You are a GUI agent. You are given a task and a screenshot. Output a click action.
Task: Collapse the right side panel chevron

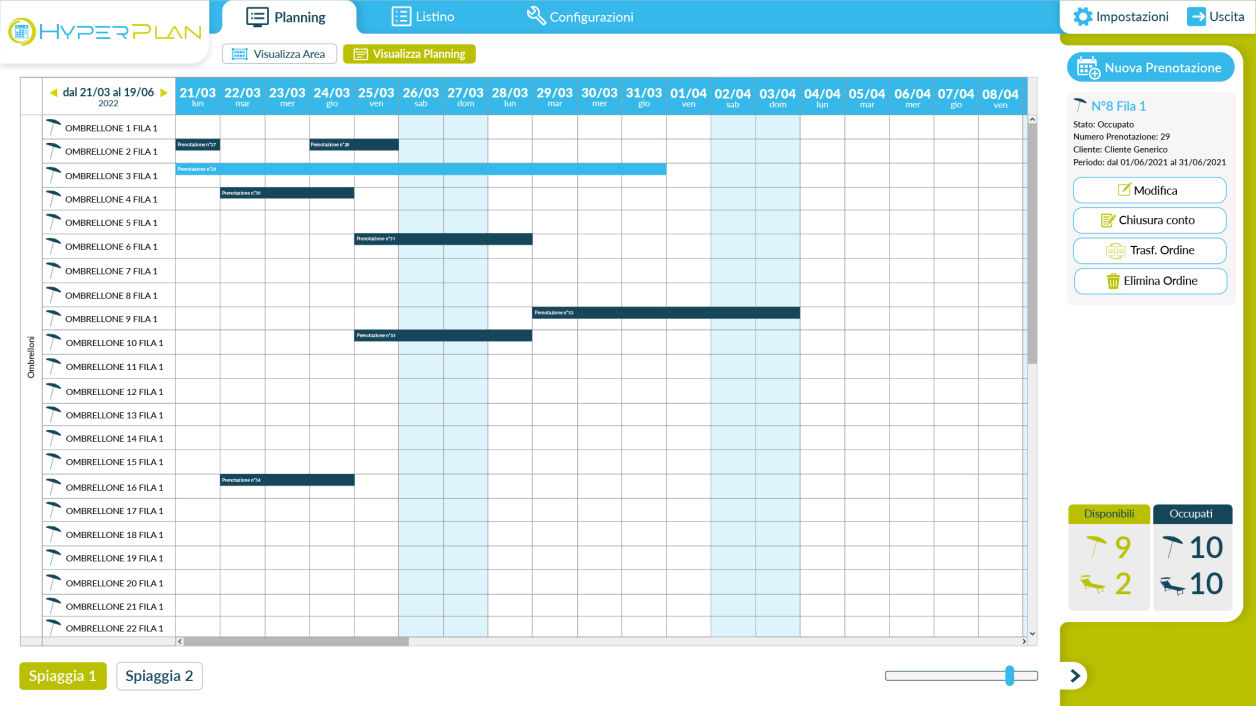[x=1074, y=676]
